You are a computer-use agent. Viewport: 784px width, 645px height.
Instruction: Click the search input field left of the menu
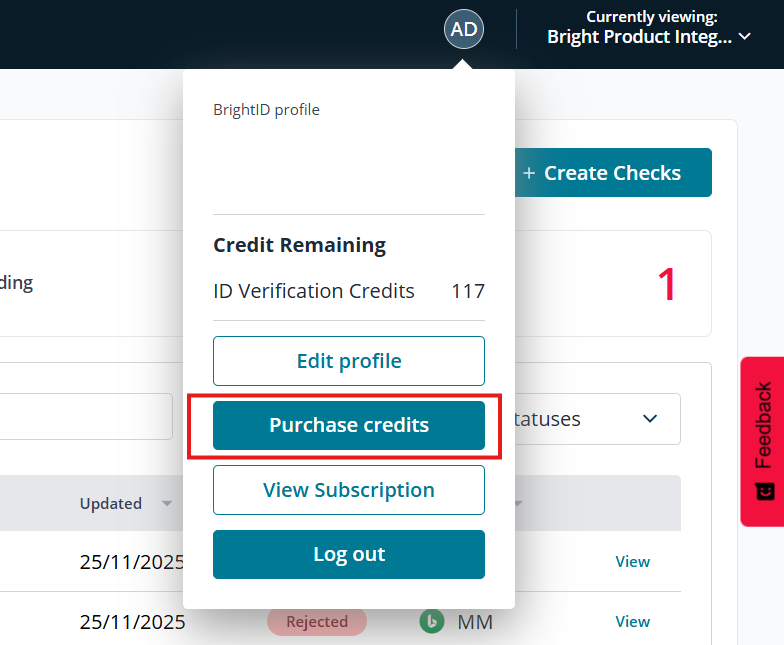(86, 416)
